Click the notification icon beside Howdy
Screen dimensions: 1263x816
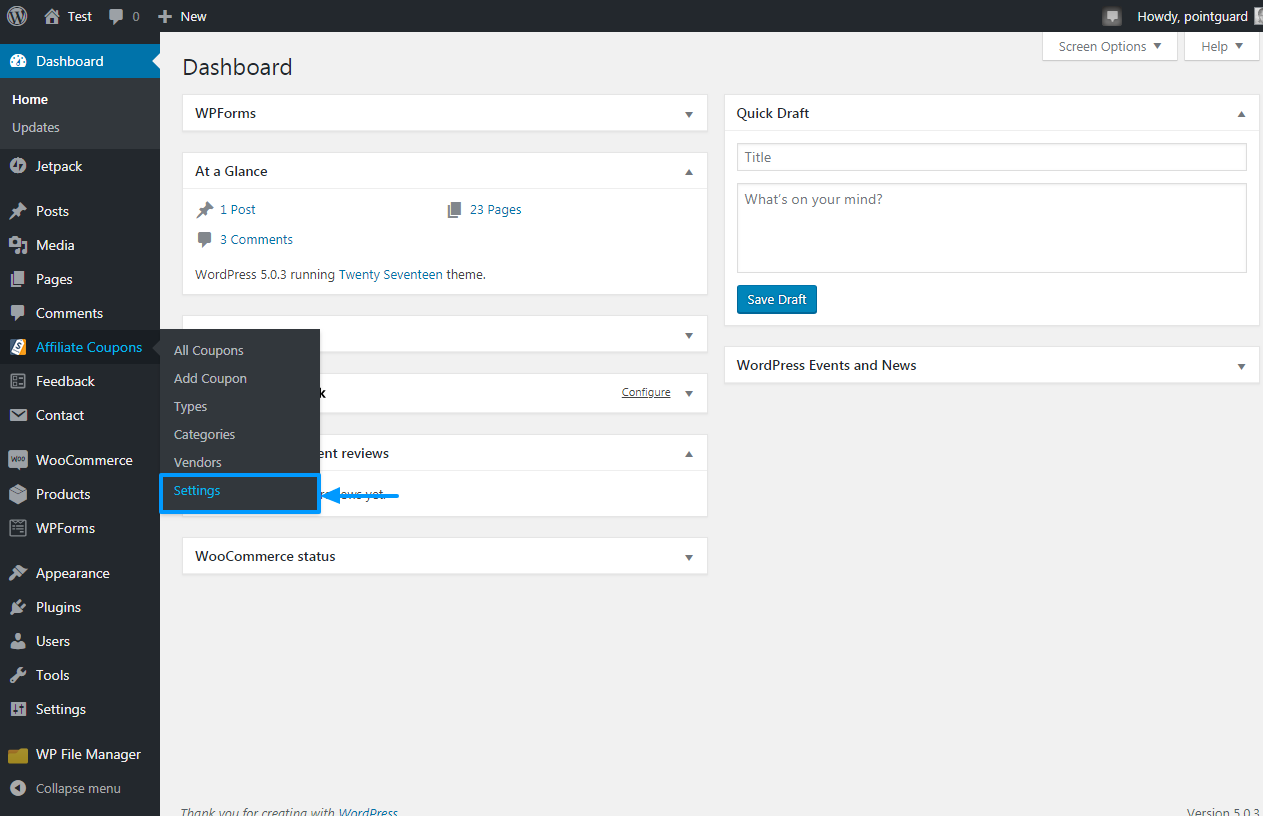1112,17
